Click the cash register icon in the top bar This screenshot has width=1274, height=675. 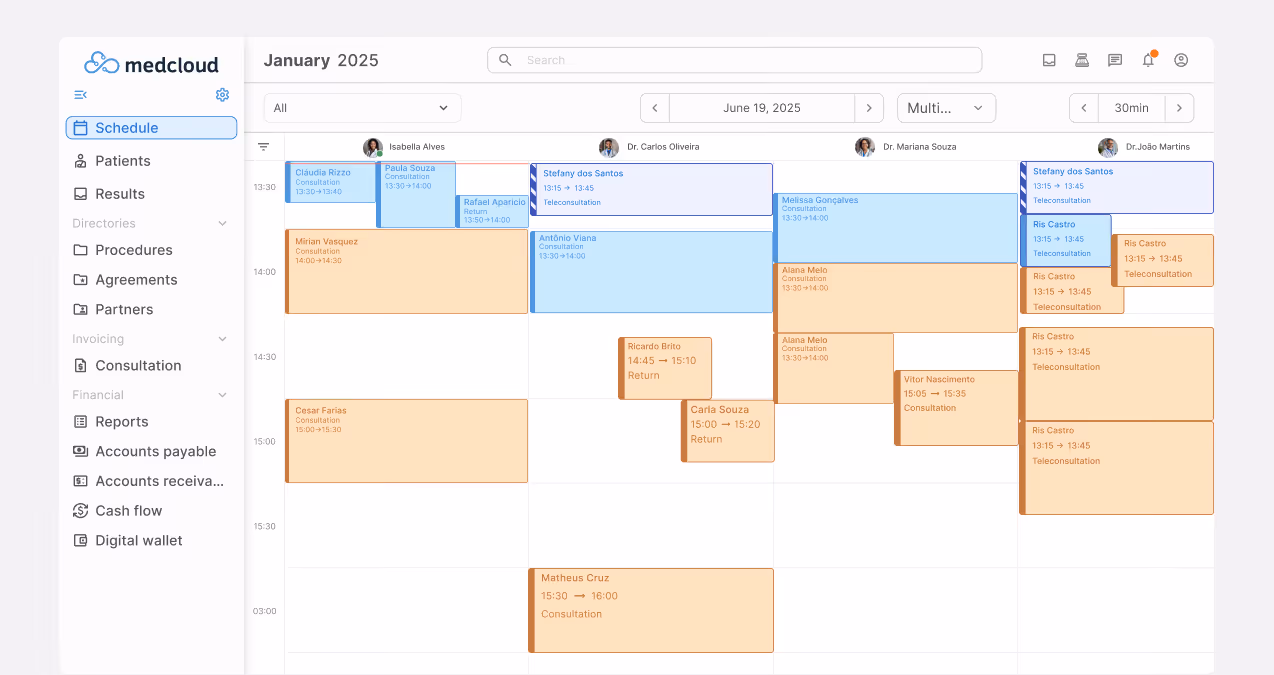[x=1081, y=60]
